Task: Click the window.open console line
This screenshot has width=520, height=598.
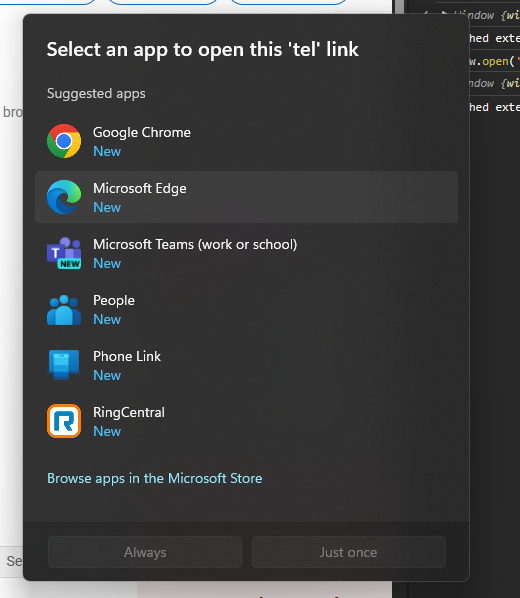Action: pyautogui.click(x=494, y=61)
